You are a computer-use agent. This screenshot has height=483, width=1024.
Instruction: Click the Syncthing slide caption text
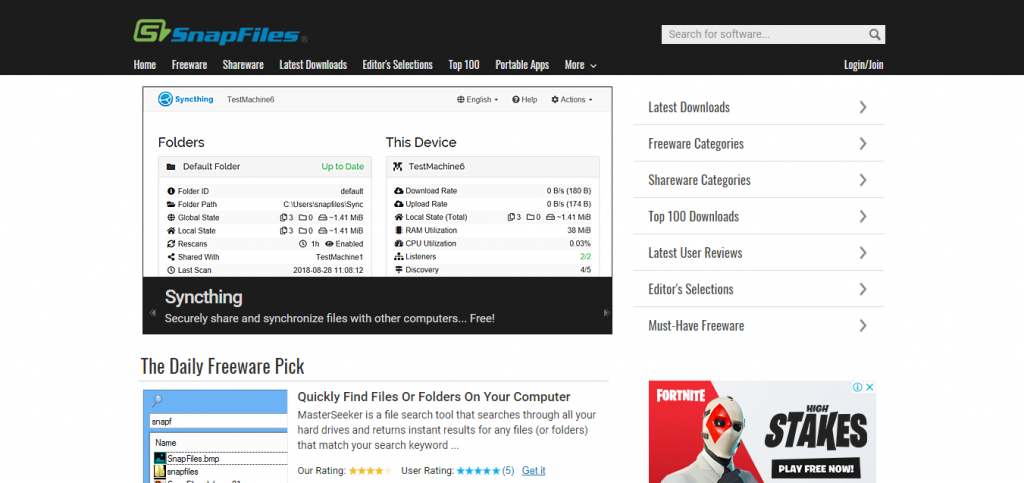330,319
